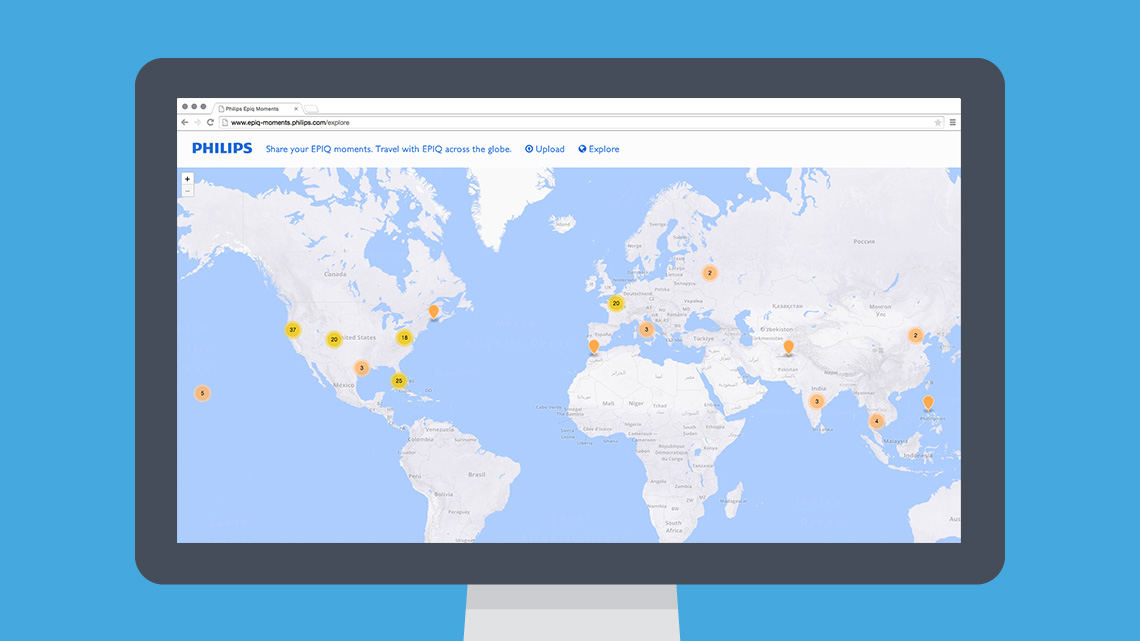Focus the address bar showing epiq-moments.philips.com

582,122
